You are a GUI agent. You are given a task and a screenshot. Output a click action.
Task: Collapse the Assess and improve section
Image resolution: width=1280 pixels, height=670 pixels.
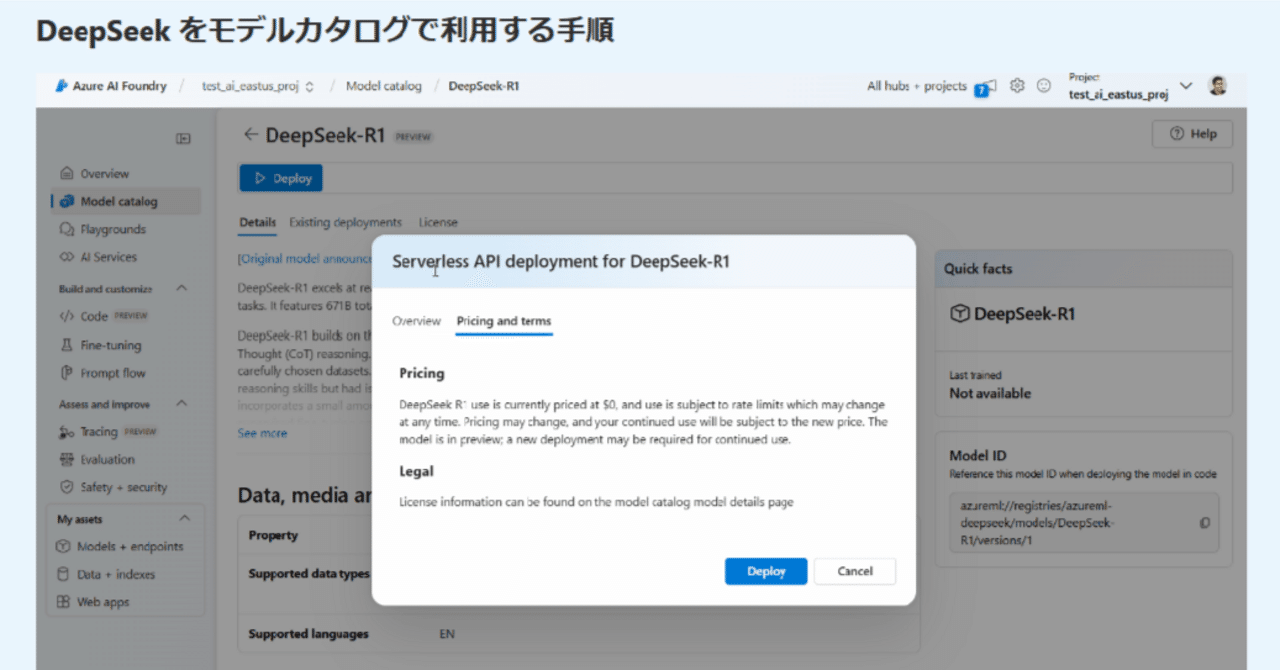click(179, 404)
